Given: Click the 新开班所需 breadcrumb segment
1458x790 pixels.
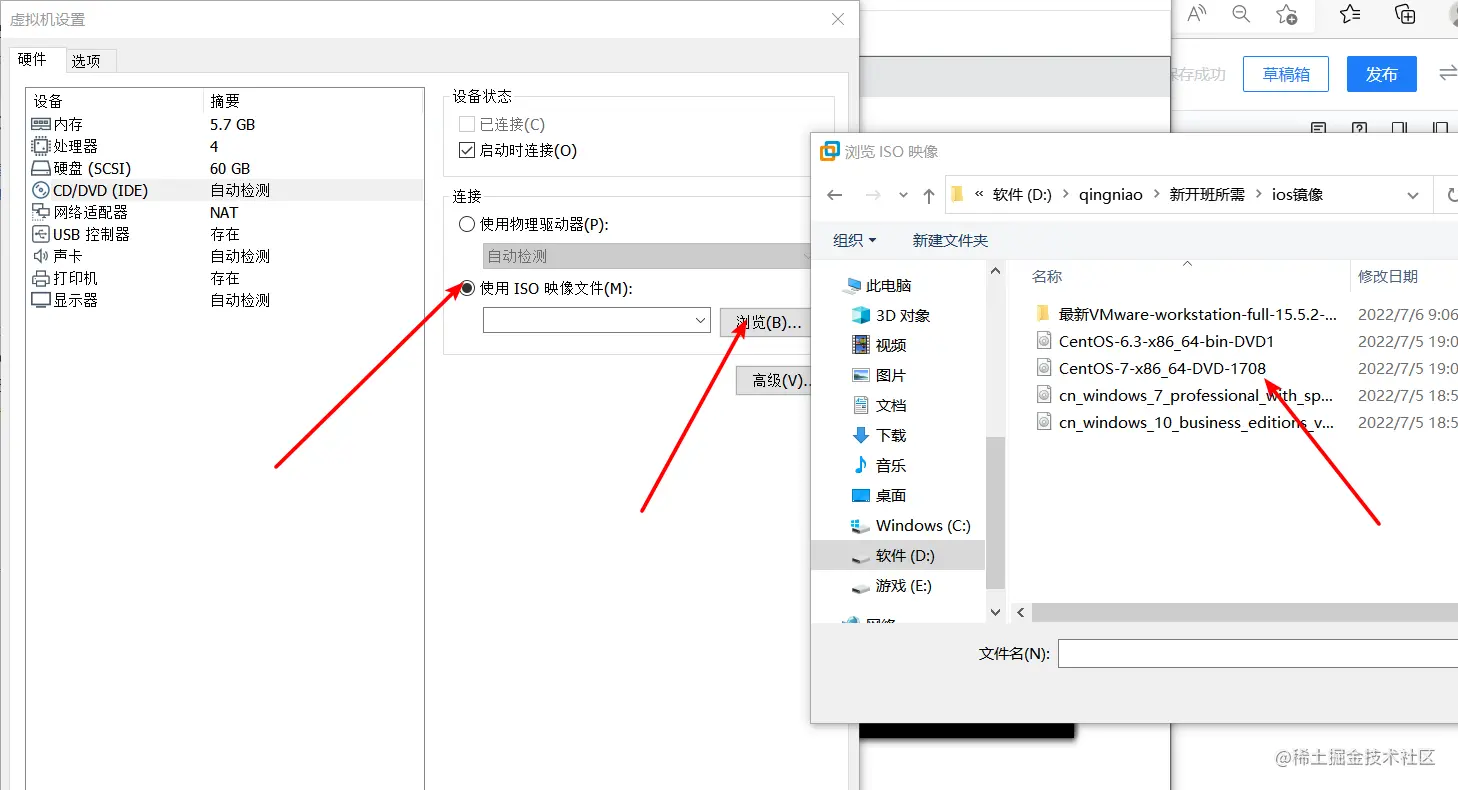Looking at the screenshot, I should point(1208,195).
